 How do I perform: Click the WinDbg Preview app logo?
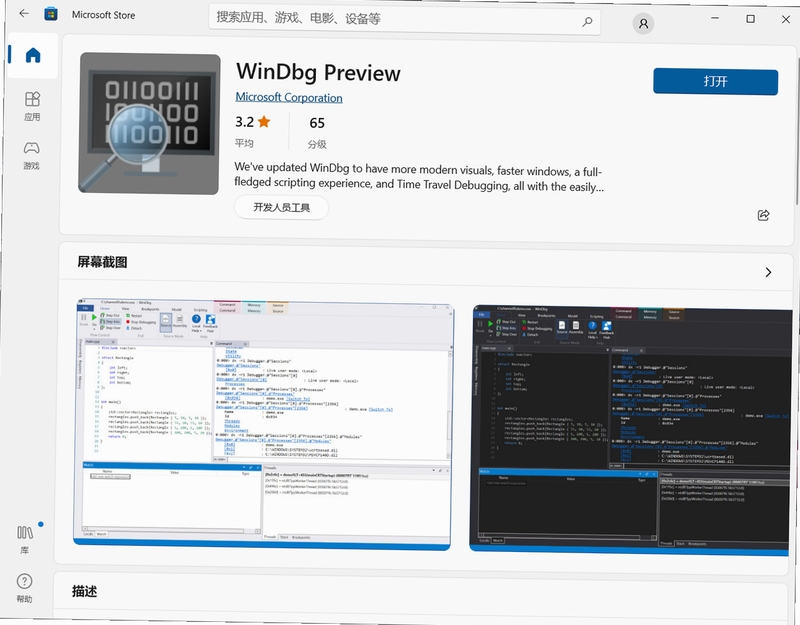click(149, 123)
